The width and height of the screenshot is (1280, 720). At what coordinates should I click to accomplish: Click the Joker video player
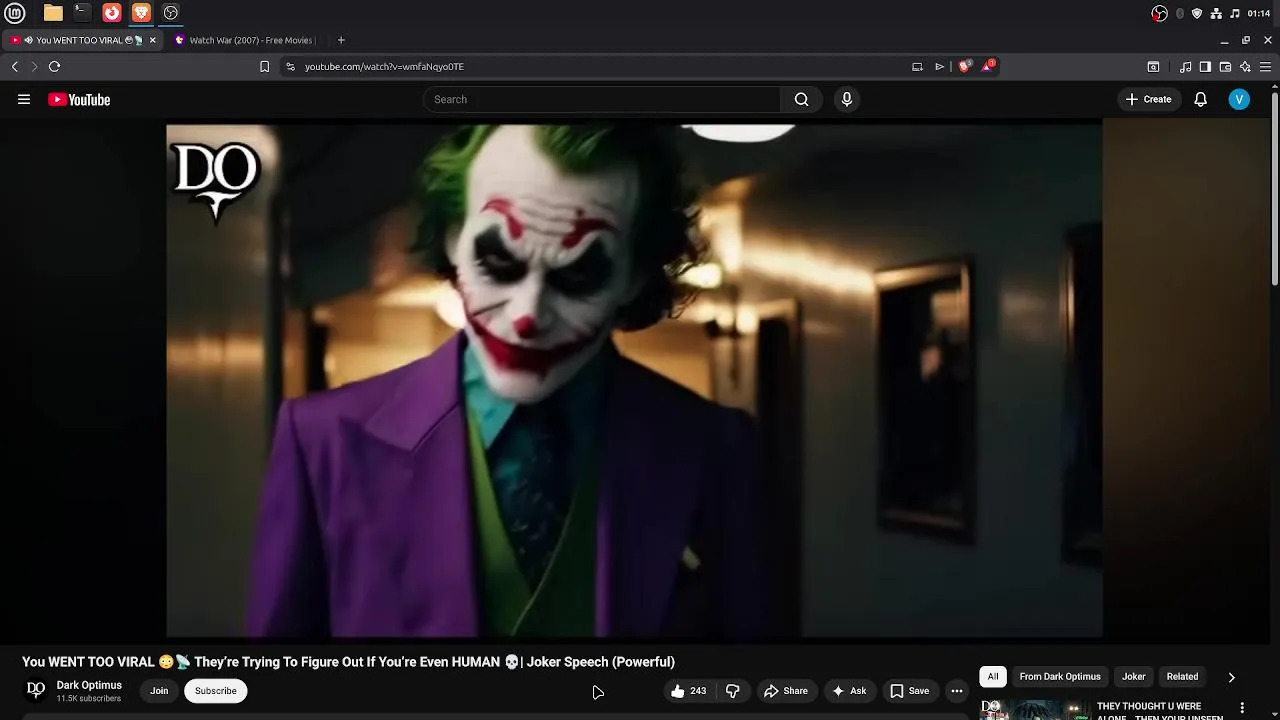point(634,380)
